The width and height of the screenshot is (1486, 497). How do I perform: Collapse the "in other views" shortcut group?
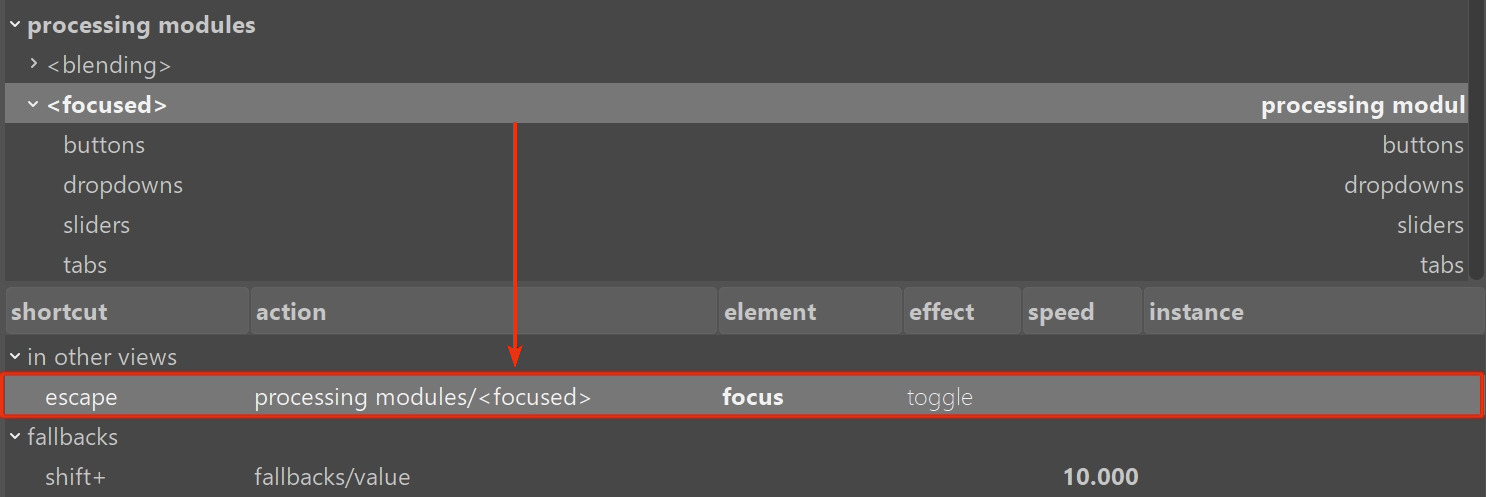(x=15, y=356)
